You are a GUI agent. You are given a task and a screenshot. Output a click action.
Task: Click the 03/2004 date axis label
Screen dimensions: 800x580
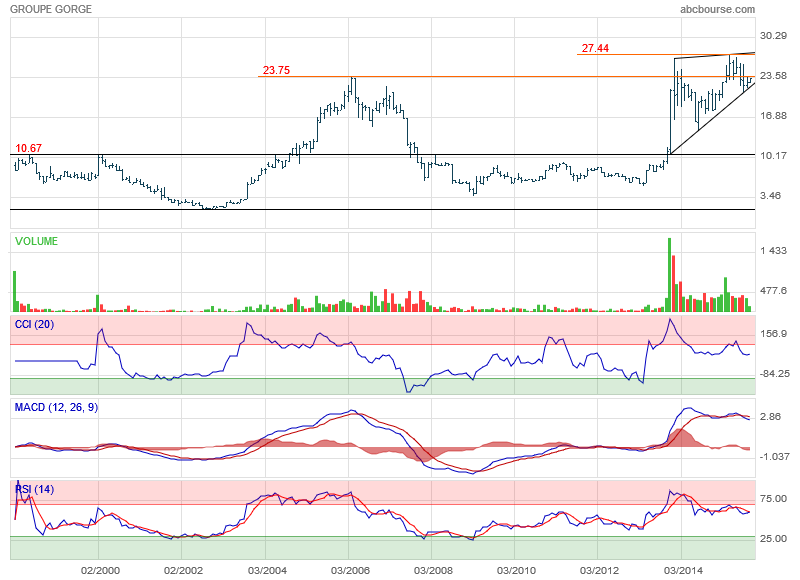click(x=267, y=571)
